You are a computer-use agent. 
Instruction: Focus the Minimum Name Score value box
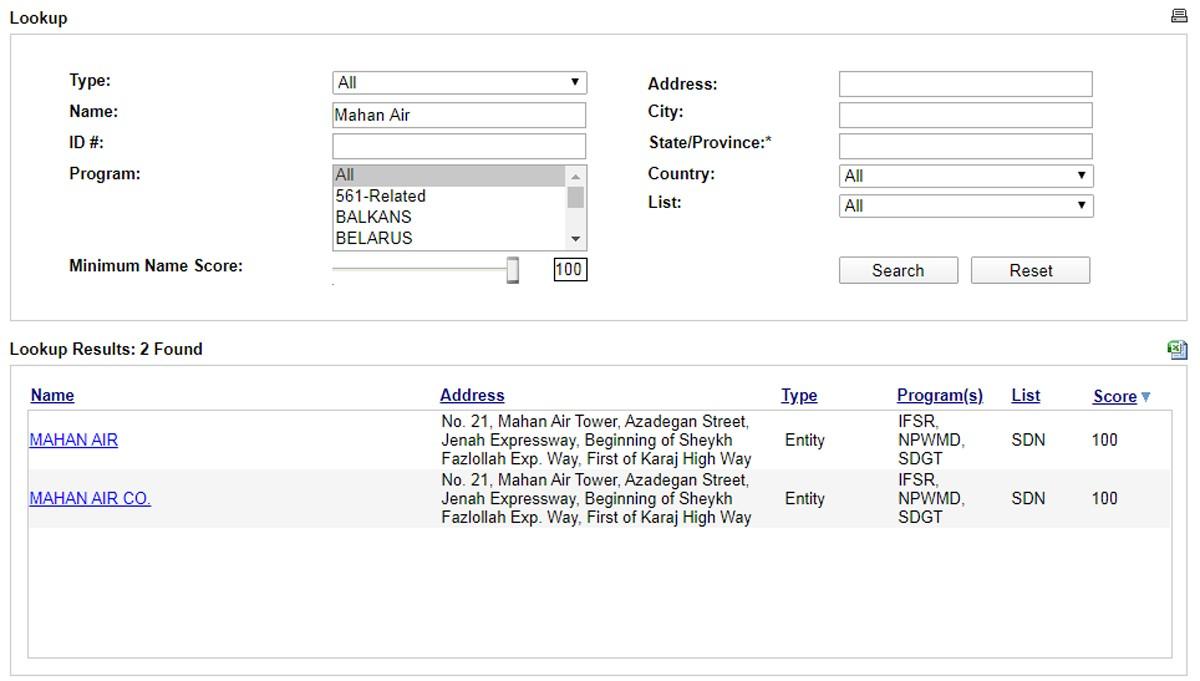(x=569, y=269)
